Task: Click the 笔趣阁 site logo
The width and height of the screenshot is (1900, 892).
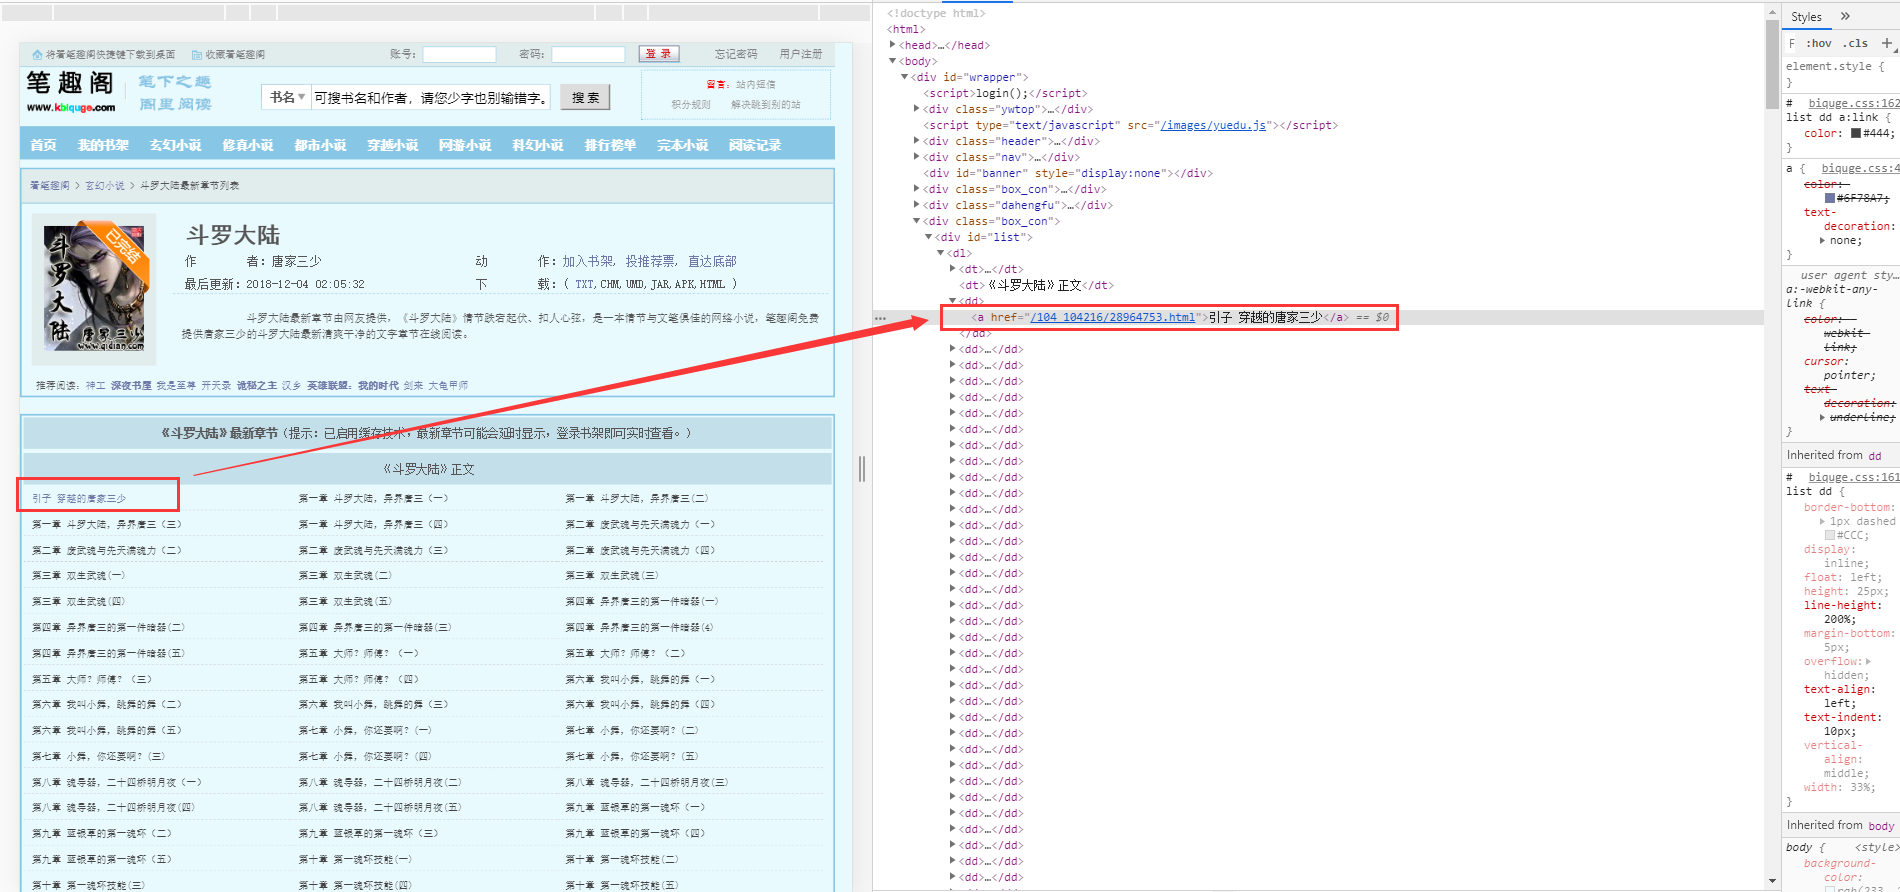Action: (x=71, y=91)
